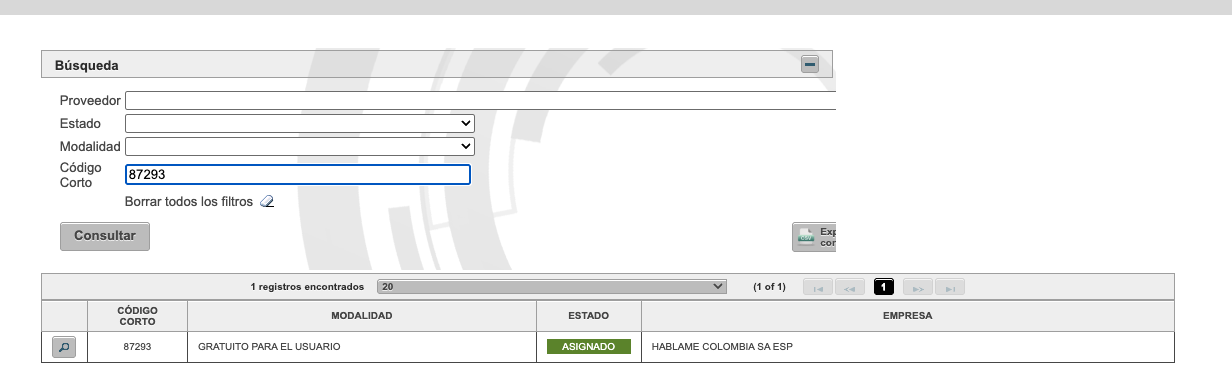Click the Búsqueda panel title
Image resolution: width=1232 pixels, height=387 pixels.
[x=86, y=65]
